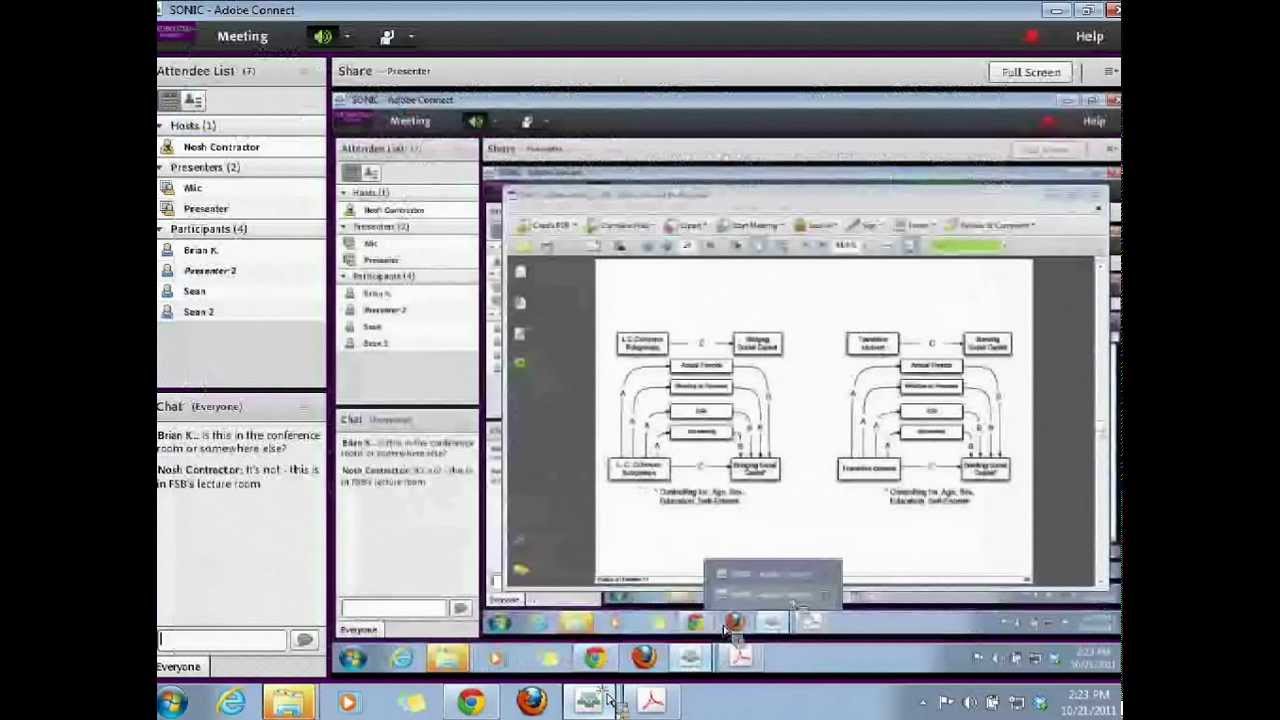Click the presenter icon beside Presenter

(168, 209)
